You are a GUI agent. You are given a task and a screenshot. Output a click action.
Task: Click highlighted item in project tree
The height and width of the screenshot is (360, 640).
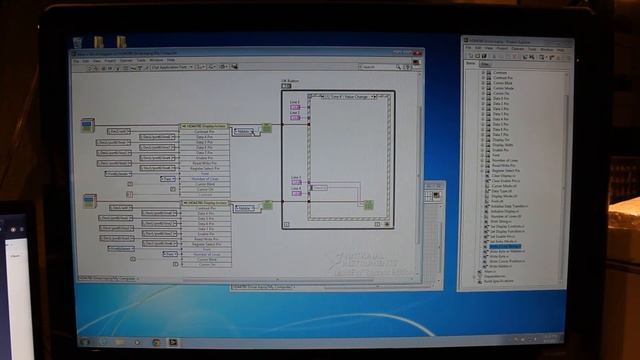505,246
